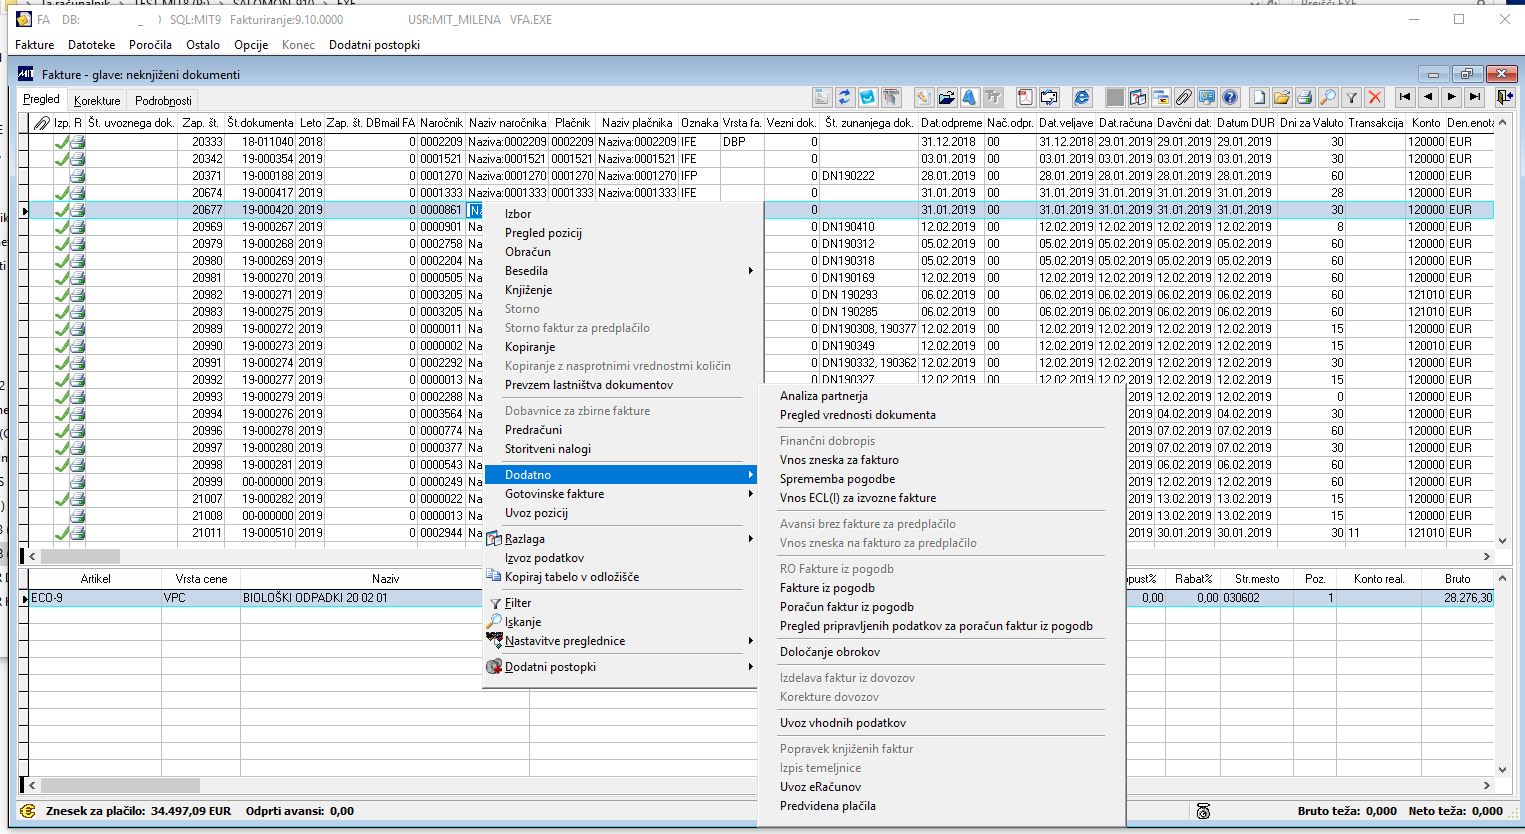Screen dimensions: 1525x834
Task: Choose Uvoz eRačunov entry
Action: click(820, 787)
